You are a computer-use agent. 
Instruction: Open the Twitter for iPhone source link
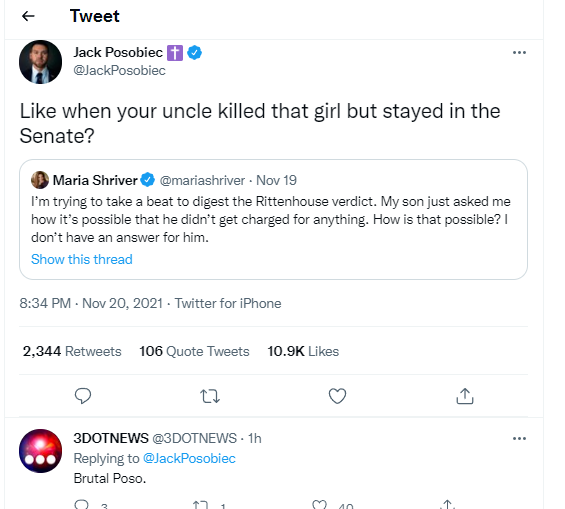point(228,303)
